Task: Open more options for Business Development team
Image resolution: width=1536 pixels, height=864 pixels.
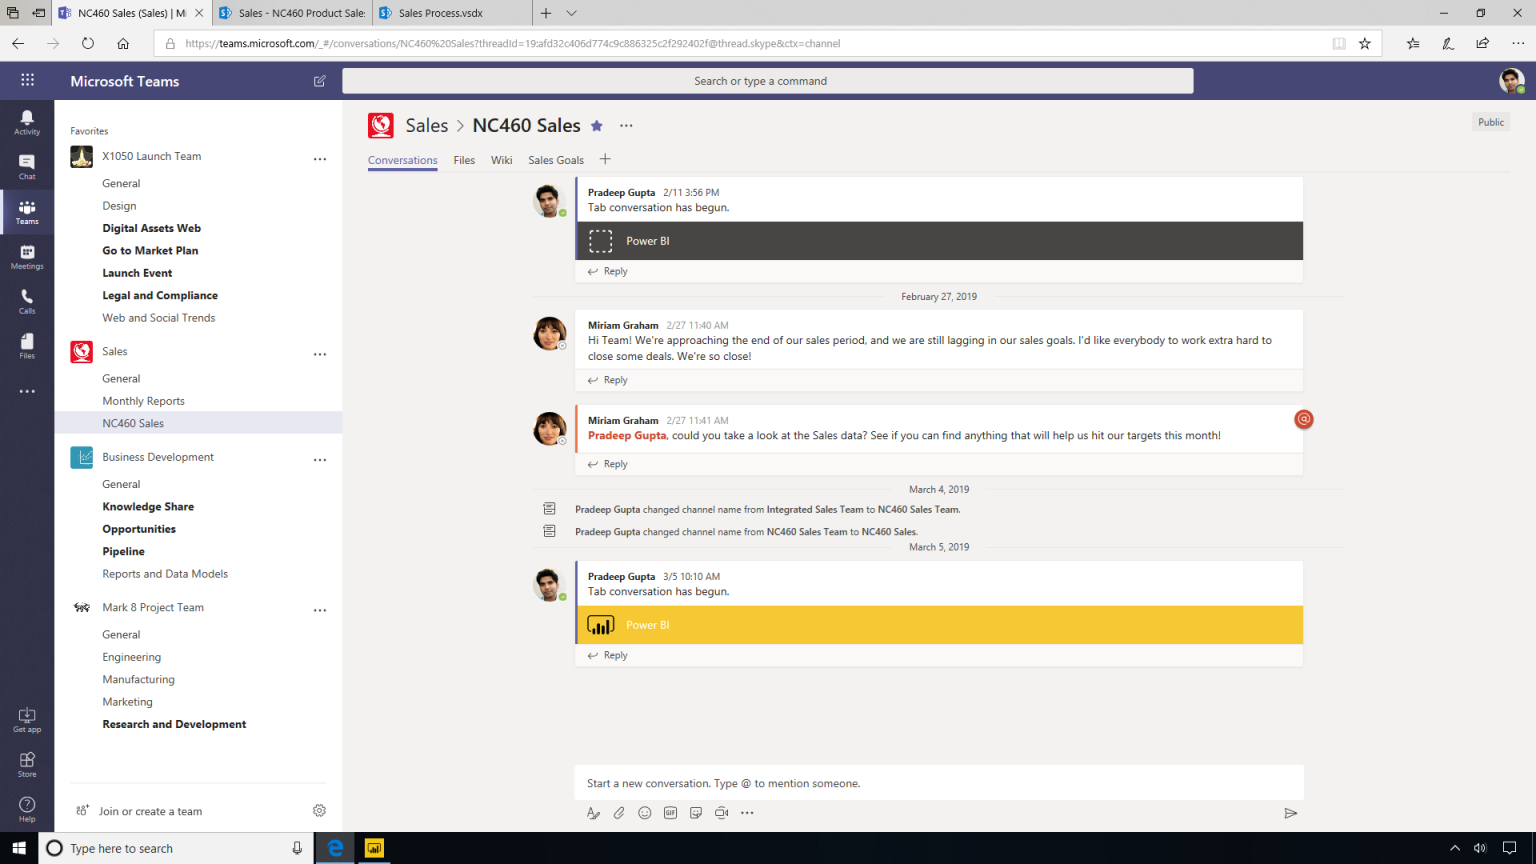Action: coord(320,459)
